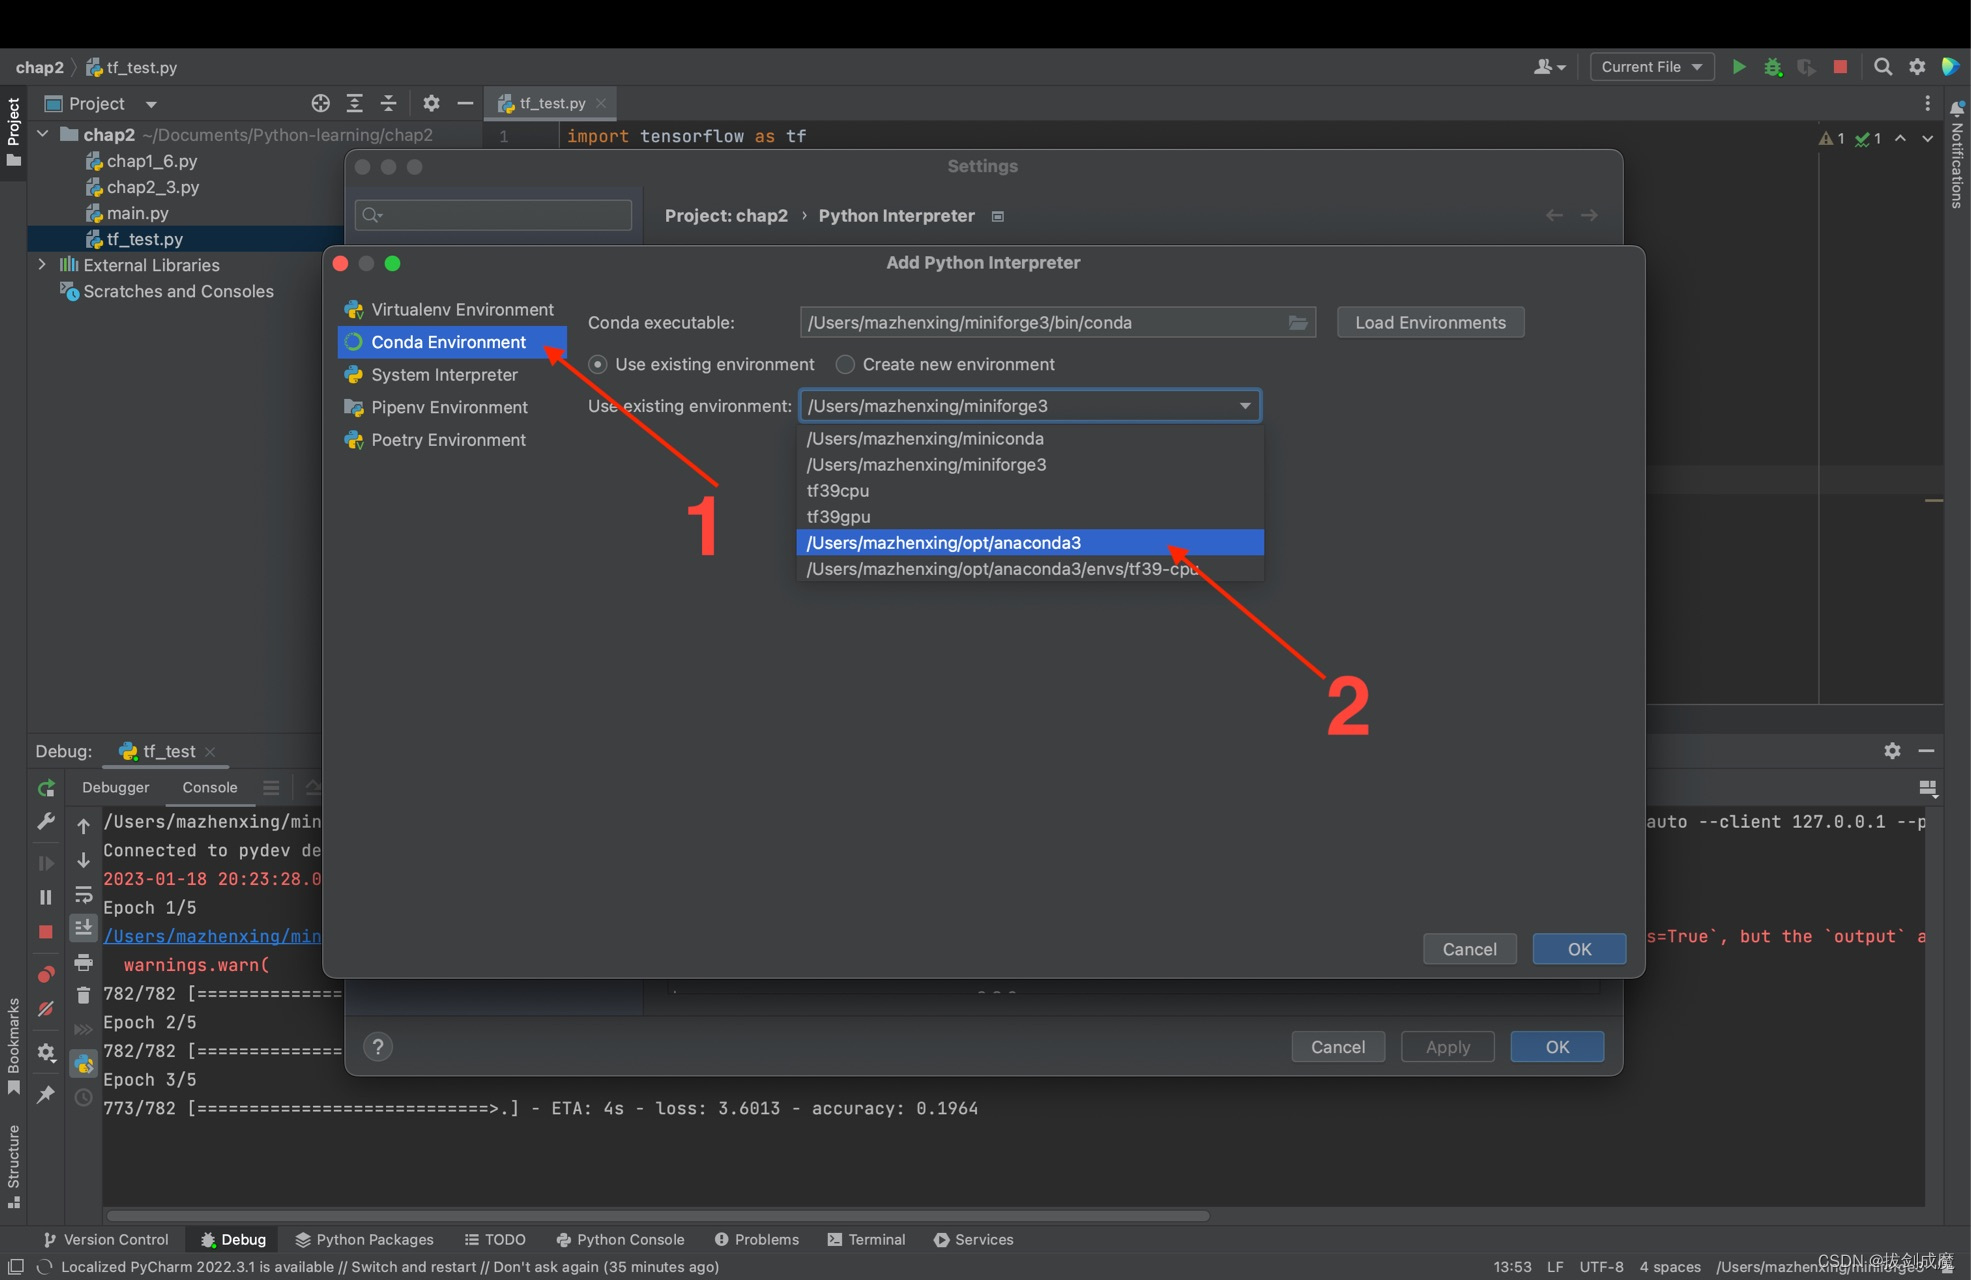Select Use existing environment radio button
The height and width of the screenshot is (1280, 1971).
(598, 363)
